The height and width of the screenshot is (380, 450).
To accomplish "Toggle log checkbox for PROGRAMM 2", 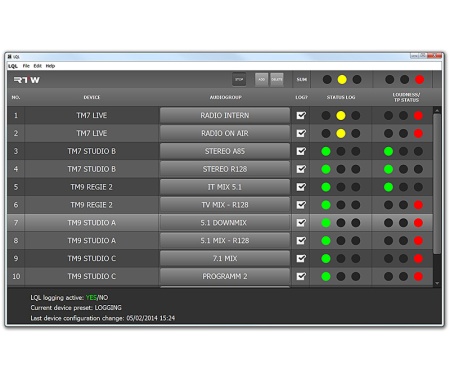I will click(x=301, y=276).
